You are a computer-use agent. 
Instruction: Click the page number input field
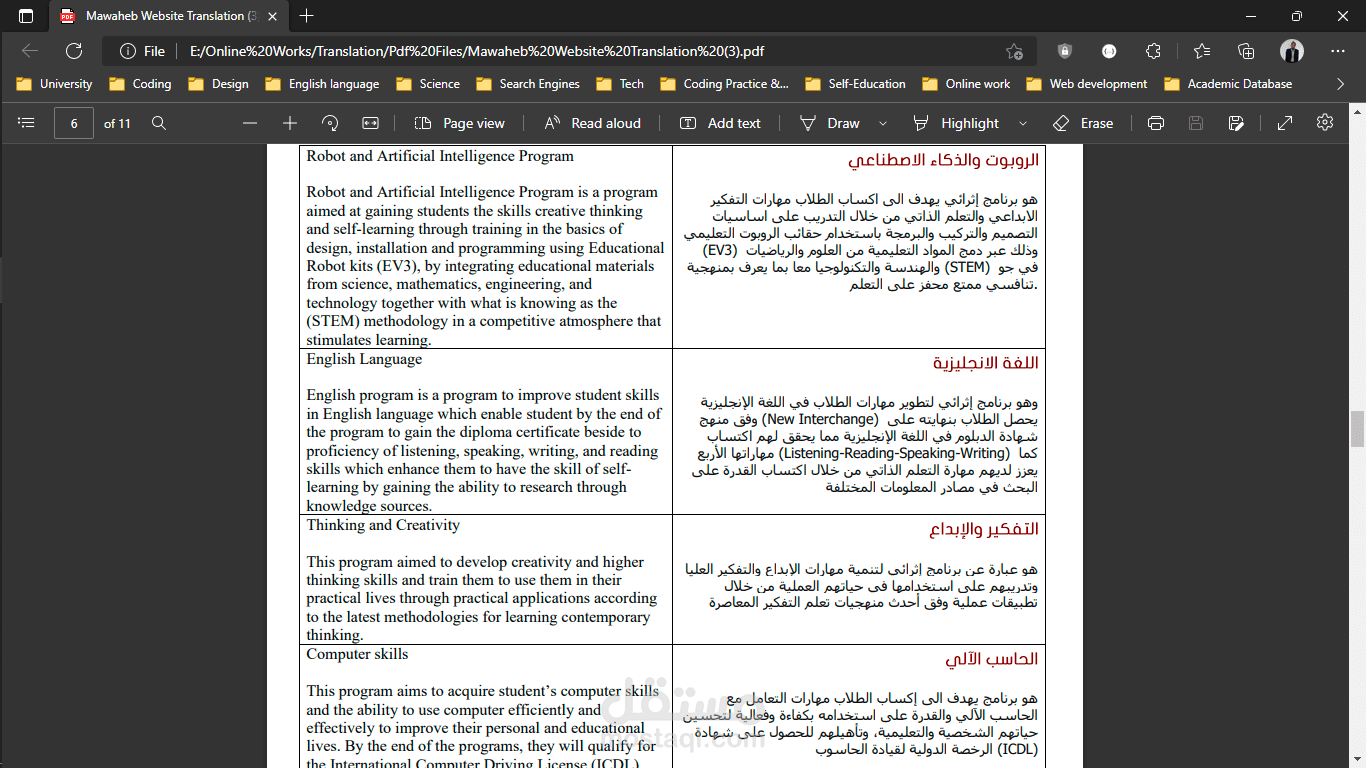click(74, 123)
